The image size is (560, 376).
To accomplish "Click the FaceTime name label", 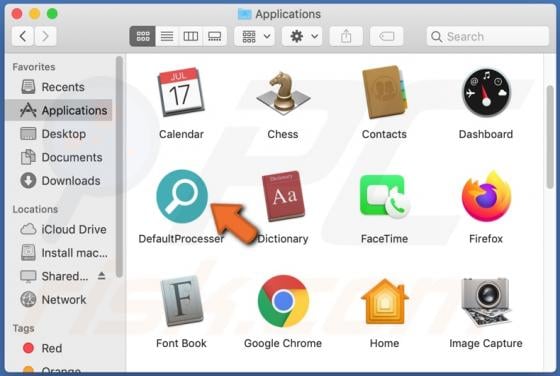I will 384,239.
